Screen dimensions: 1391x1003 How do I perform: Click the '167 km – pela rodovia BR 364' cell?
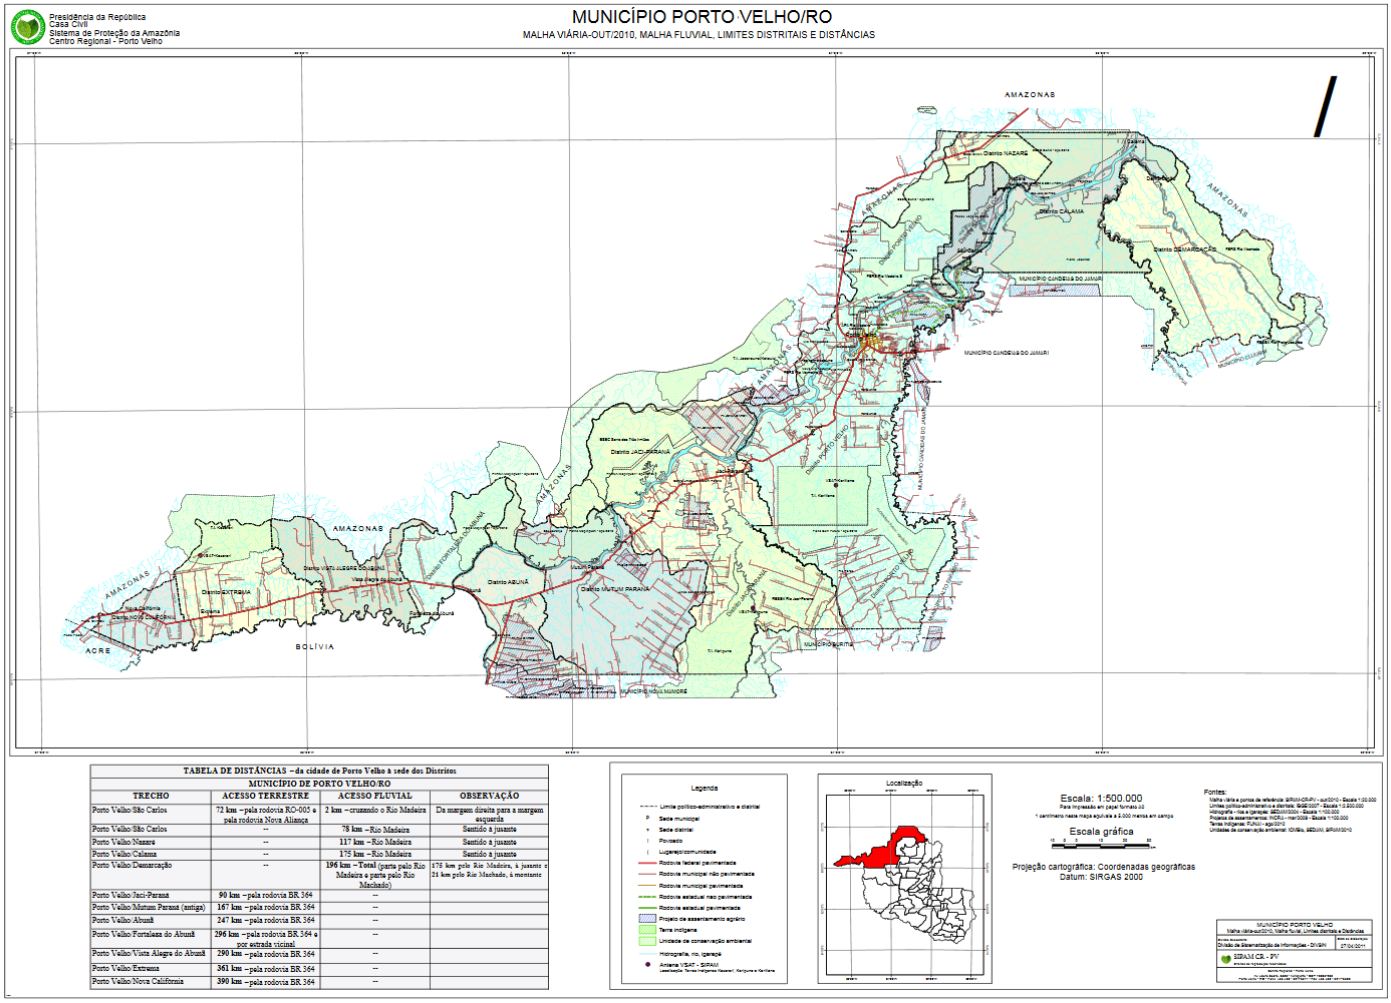(x=266, y=907)
